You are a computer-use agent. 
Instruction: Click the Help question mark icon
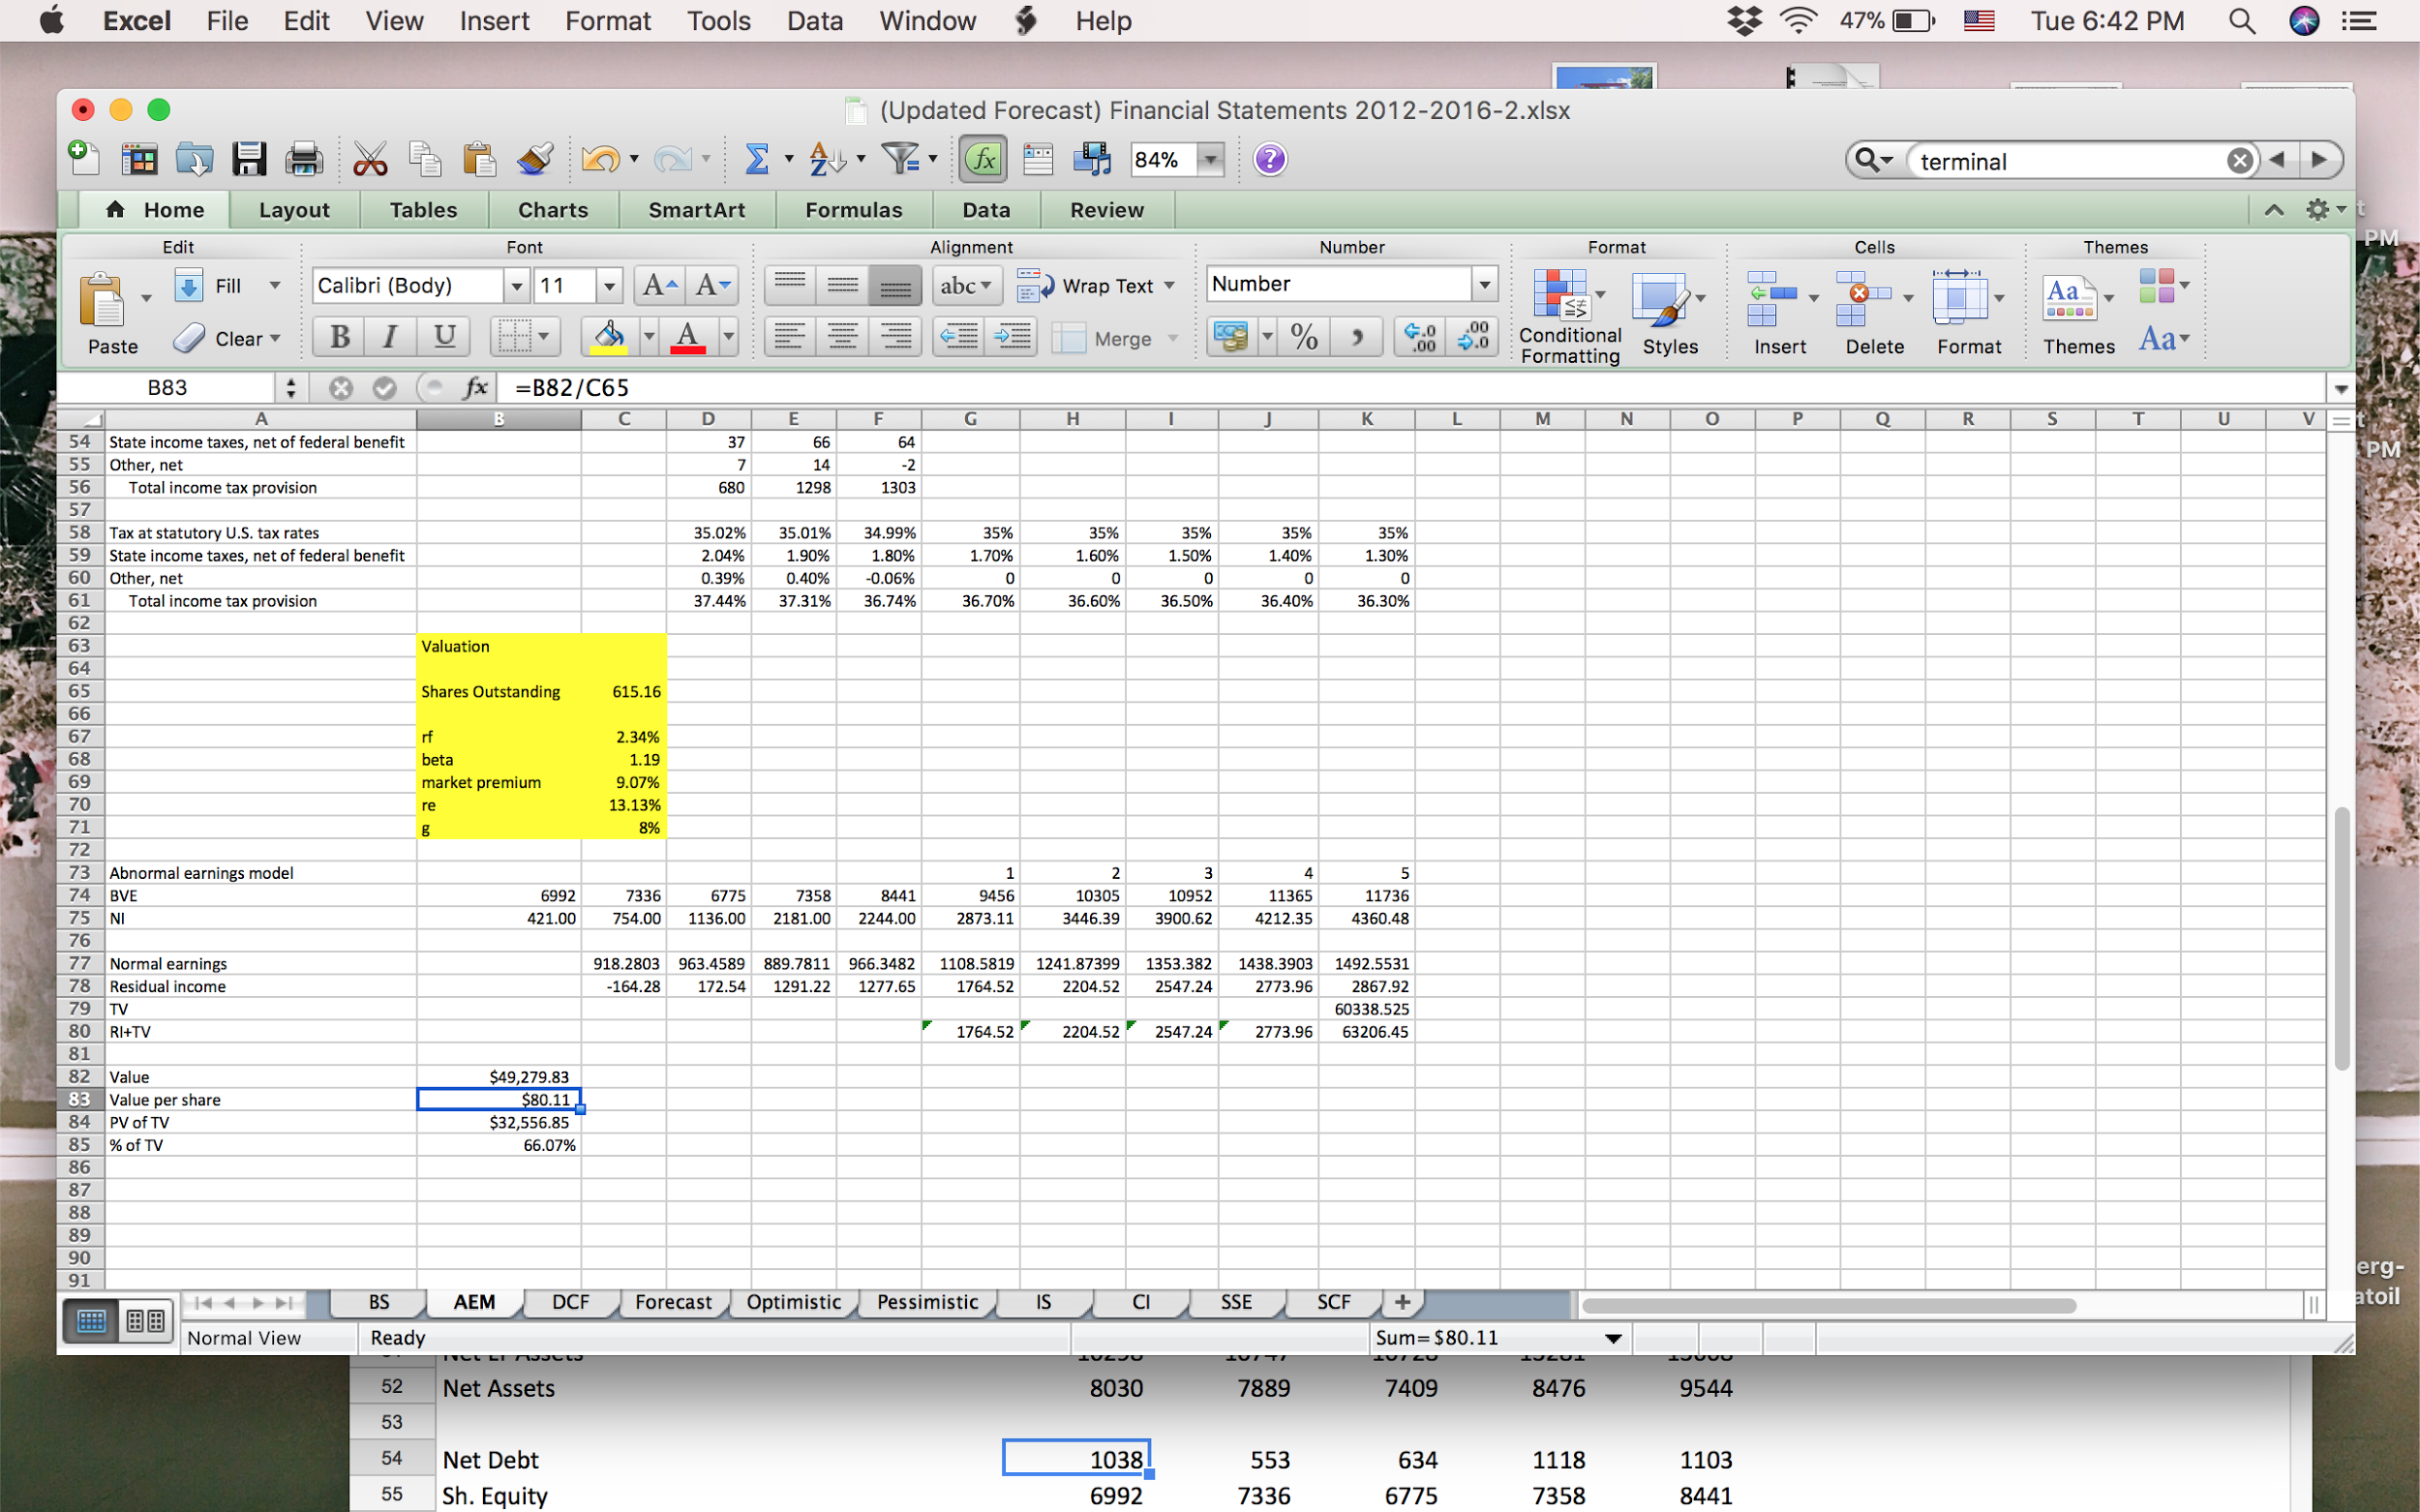[1269, 159]
